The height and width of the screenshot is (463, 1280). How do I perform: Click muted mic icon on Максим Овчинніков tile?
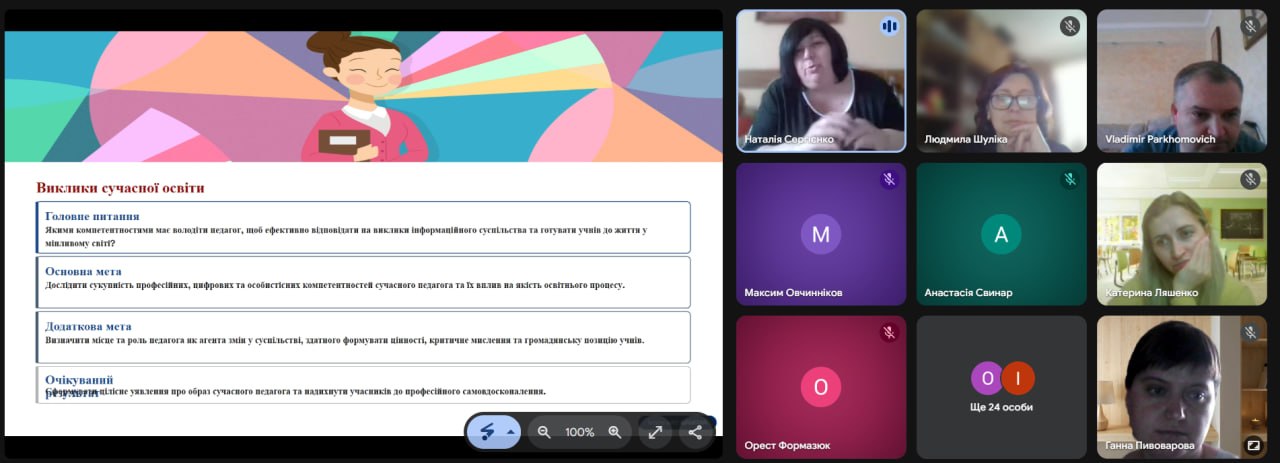coord(889,180)
